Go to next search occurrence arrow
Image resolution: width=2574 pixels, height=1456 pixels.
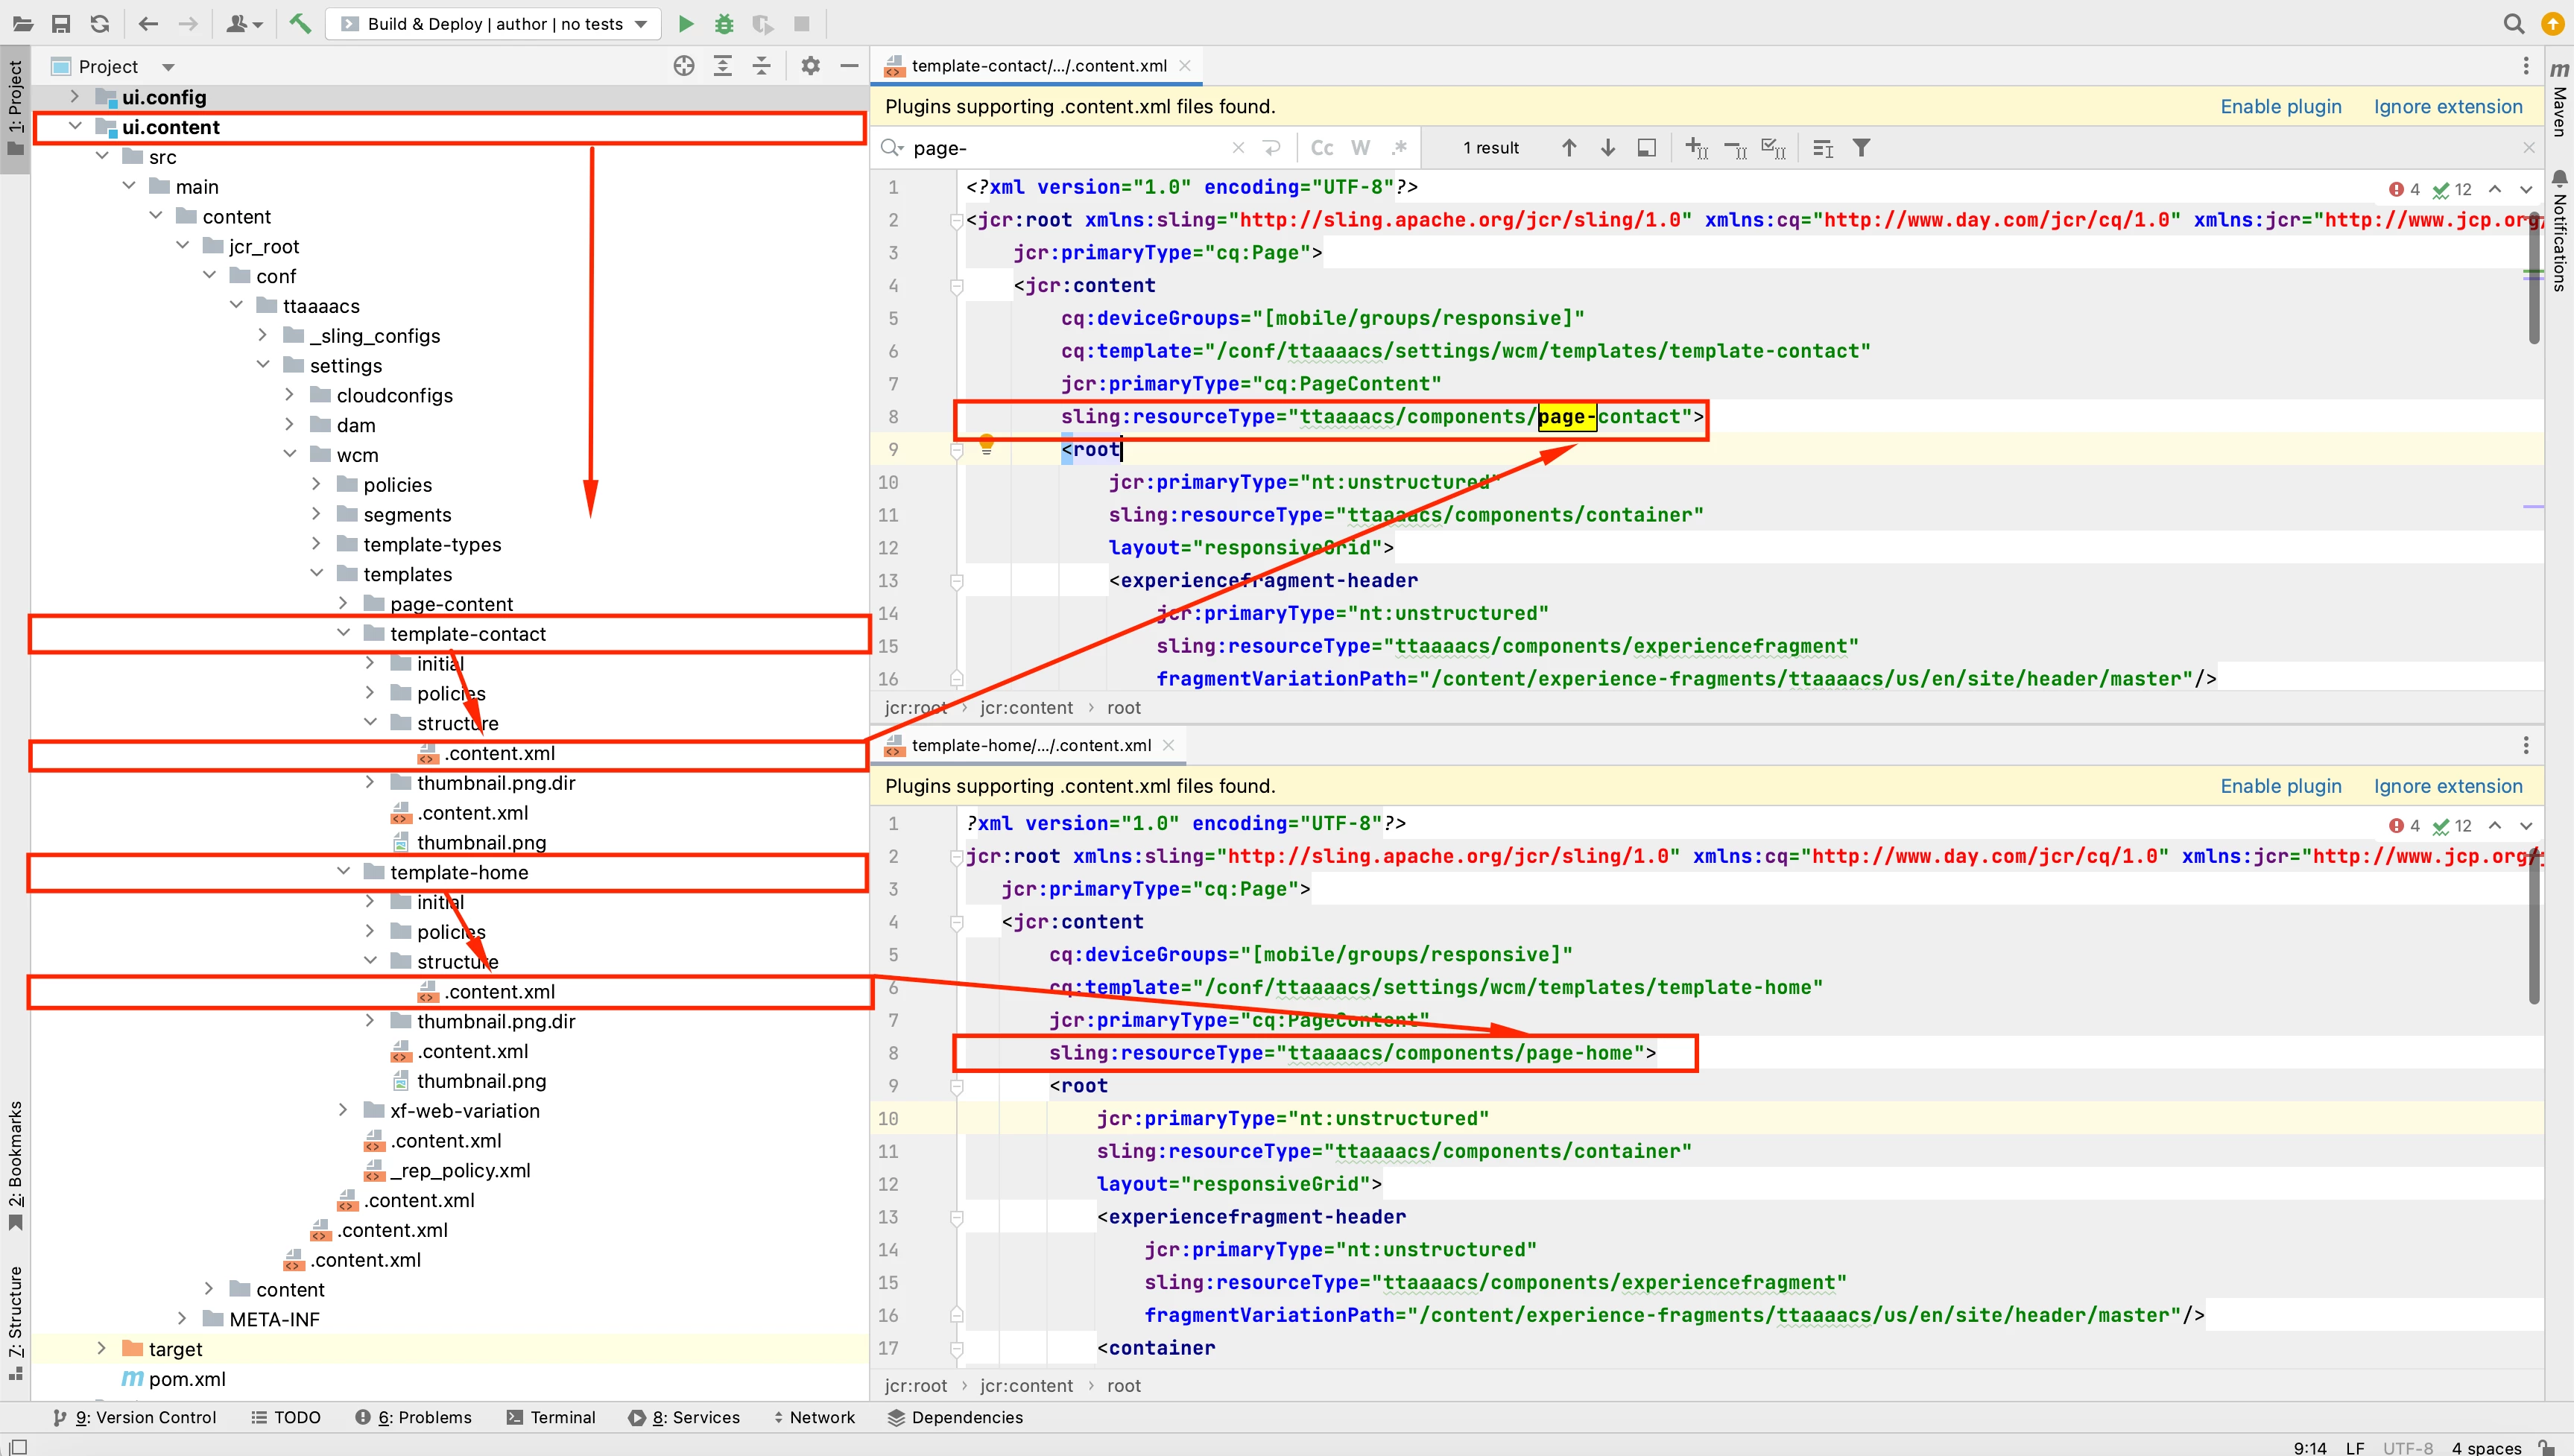pos(1608,148)
